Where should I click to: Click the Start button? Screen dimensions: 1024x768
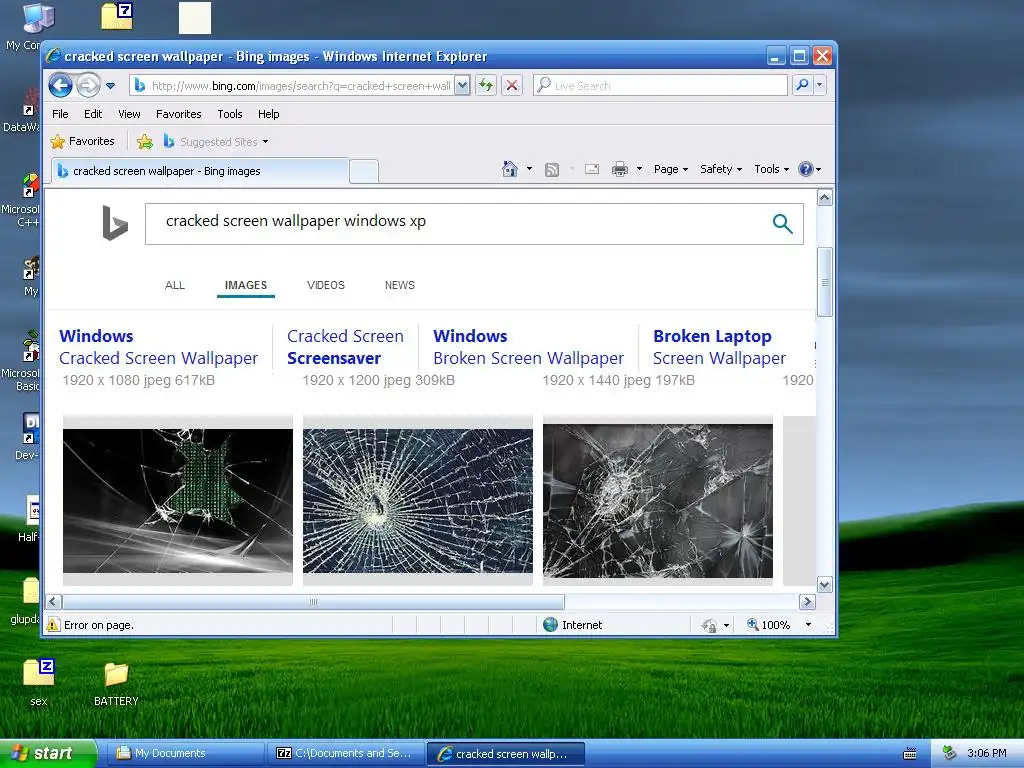48,754
